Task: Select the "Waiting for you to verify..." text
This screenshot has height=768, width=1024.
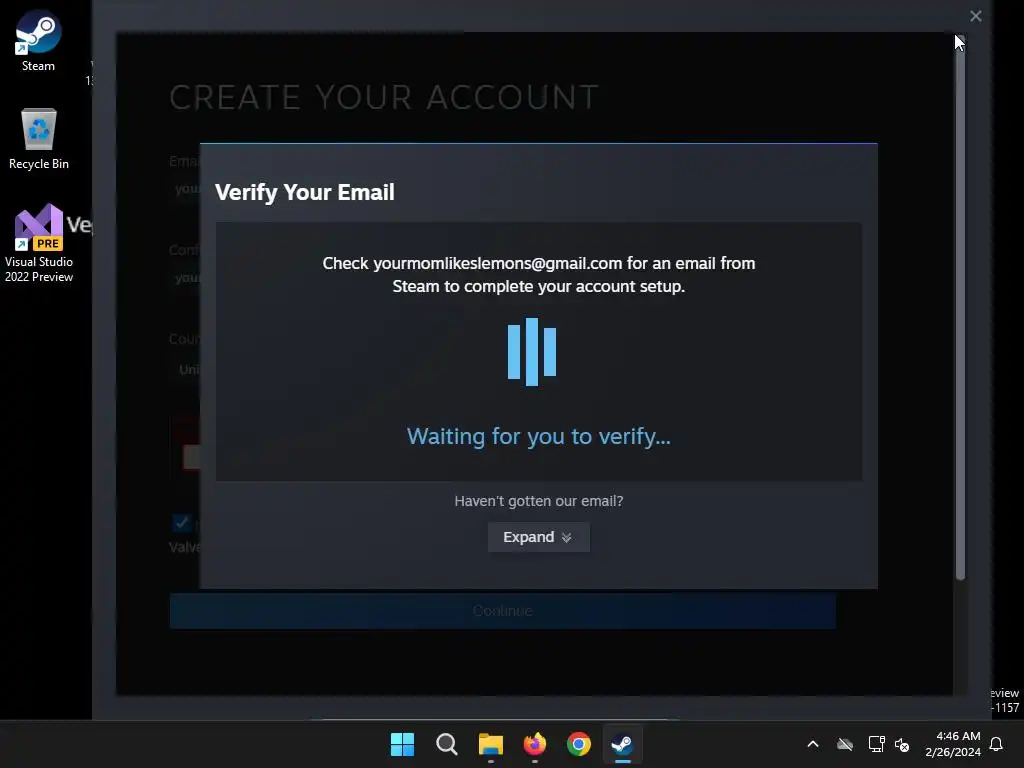Action: tap(539, 436)
